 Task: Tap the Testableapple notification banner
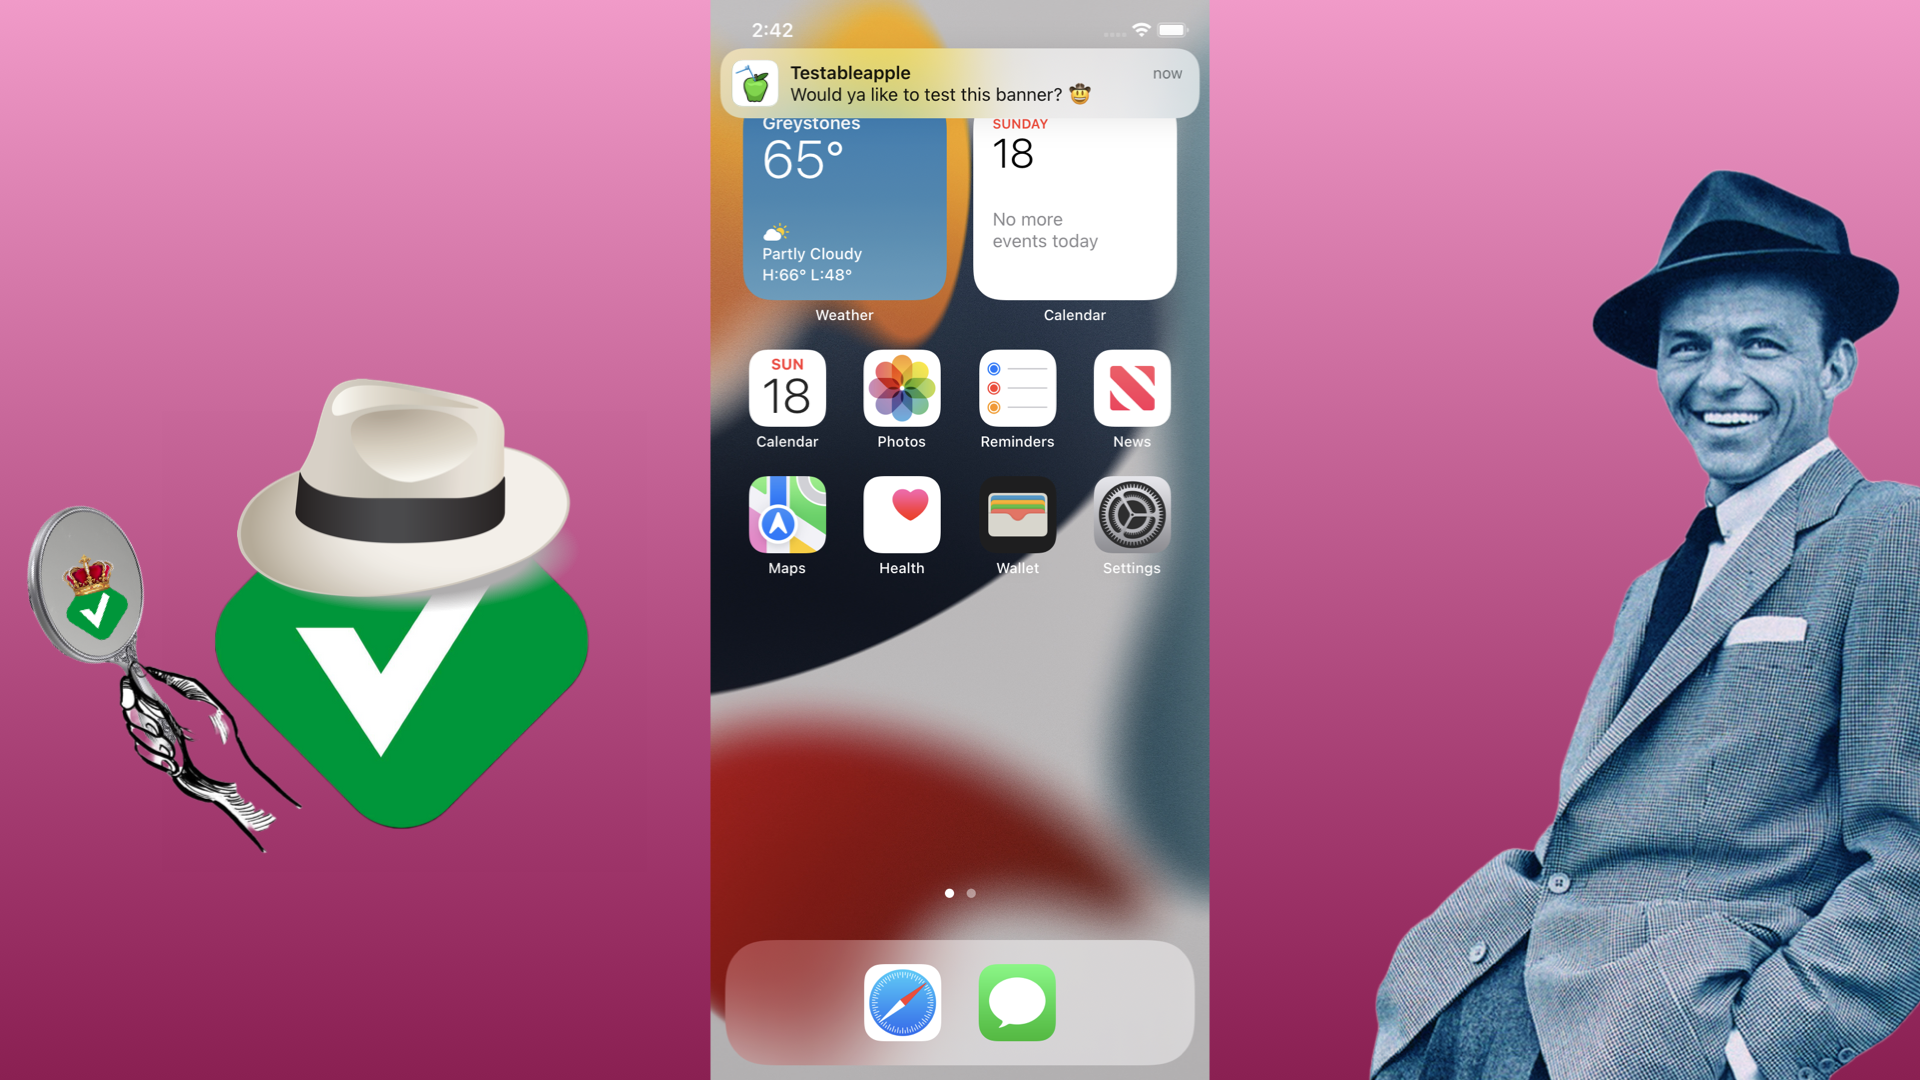coord(960,82)
